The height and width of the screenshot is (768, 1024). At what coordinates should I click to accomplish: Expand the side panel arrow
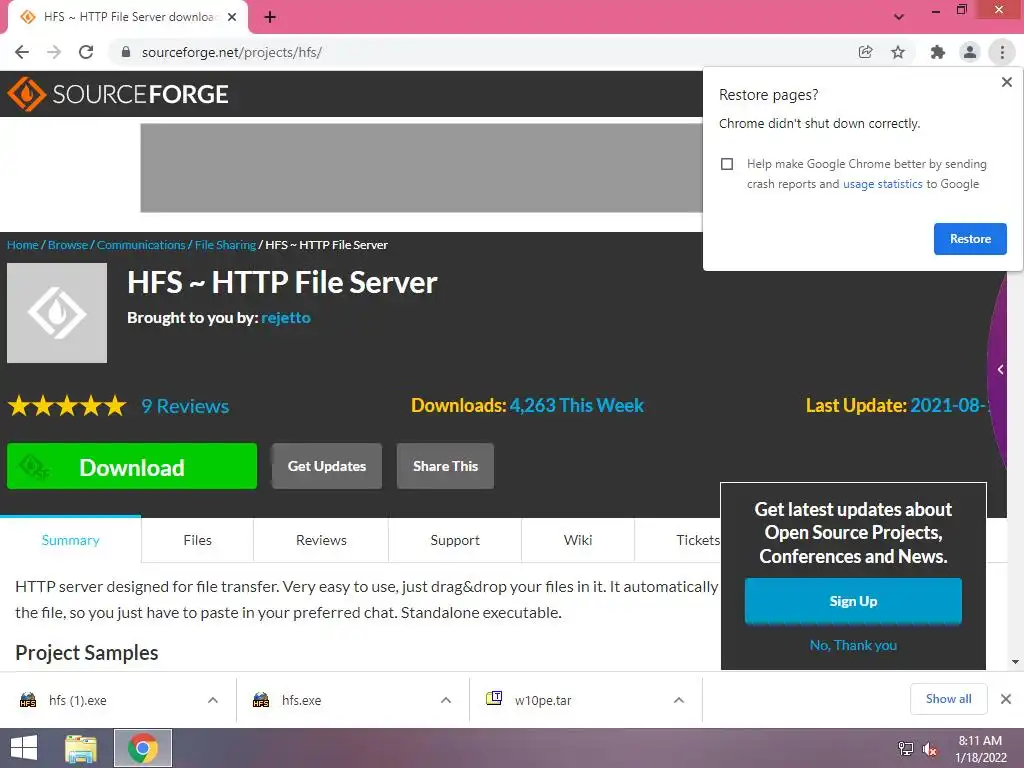pos(1000,370)
